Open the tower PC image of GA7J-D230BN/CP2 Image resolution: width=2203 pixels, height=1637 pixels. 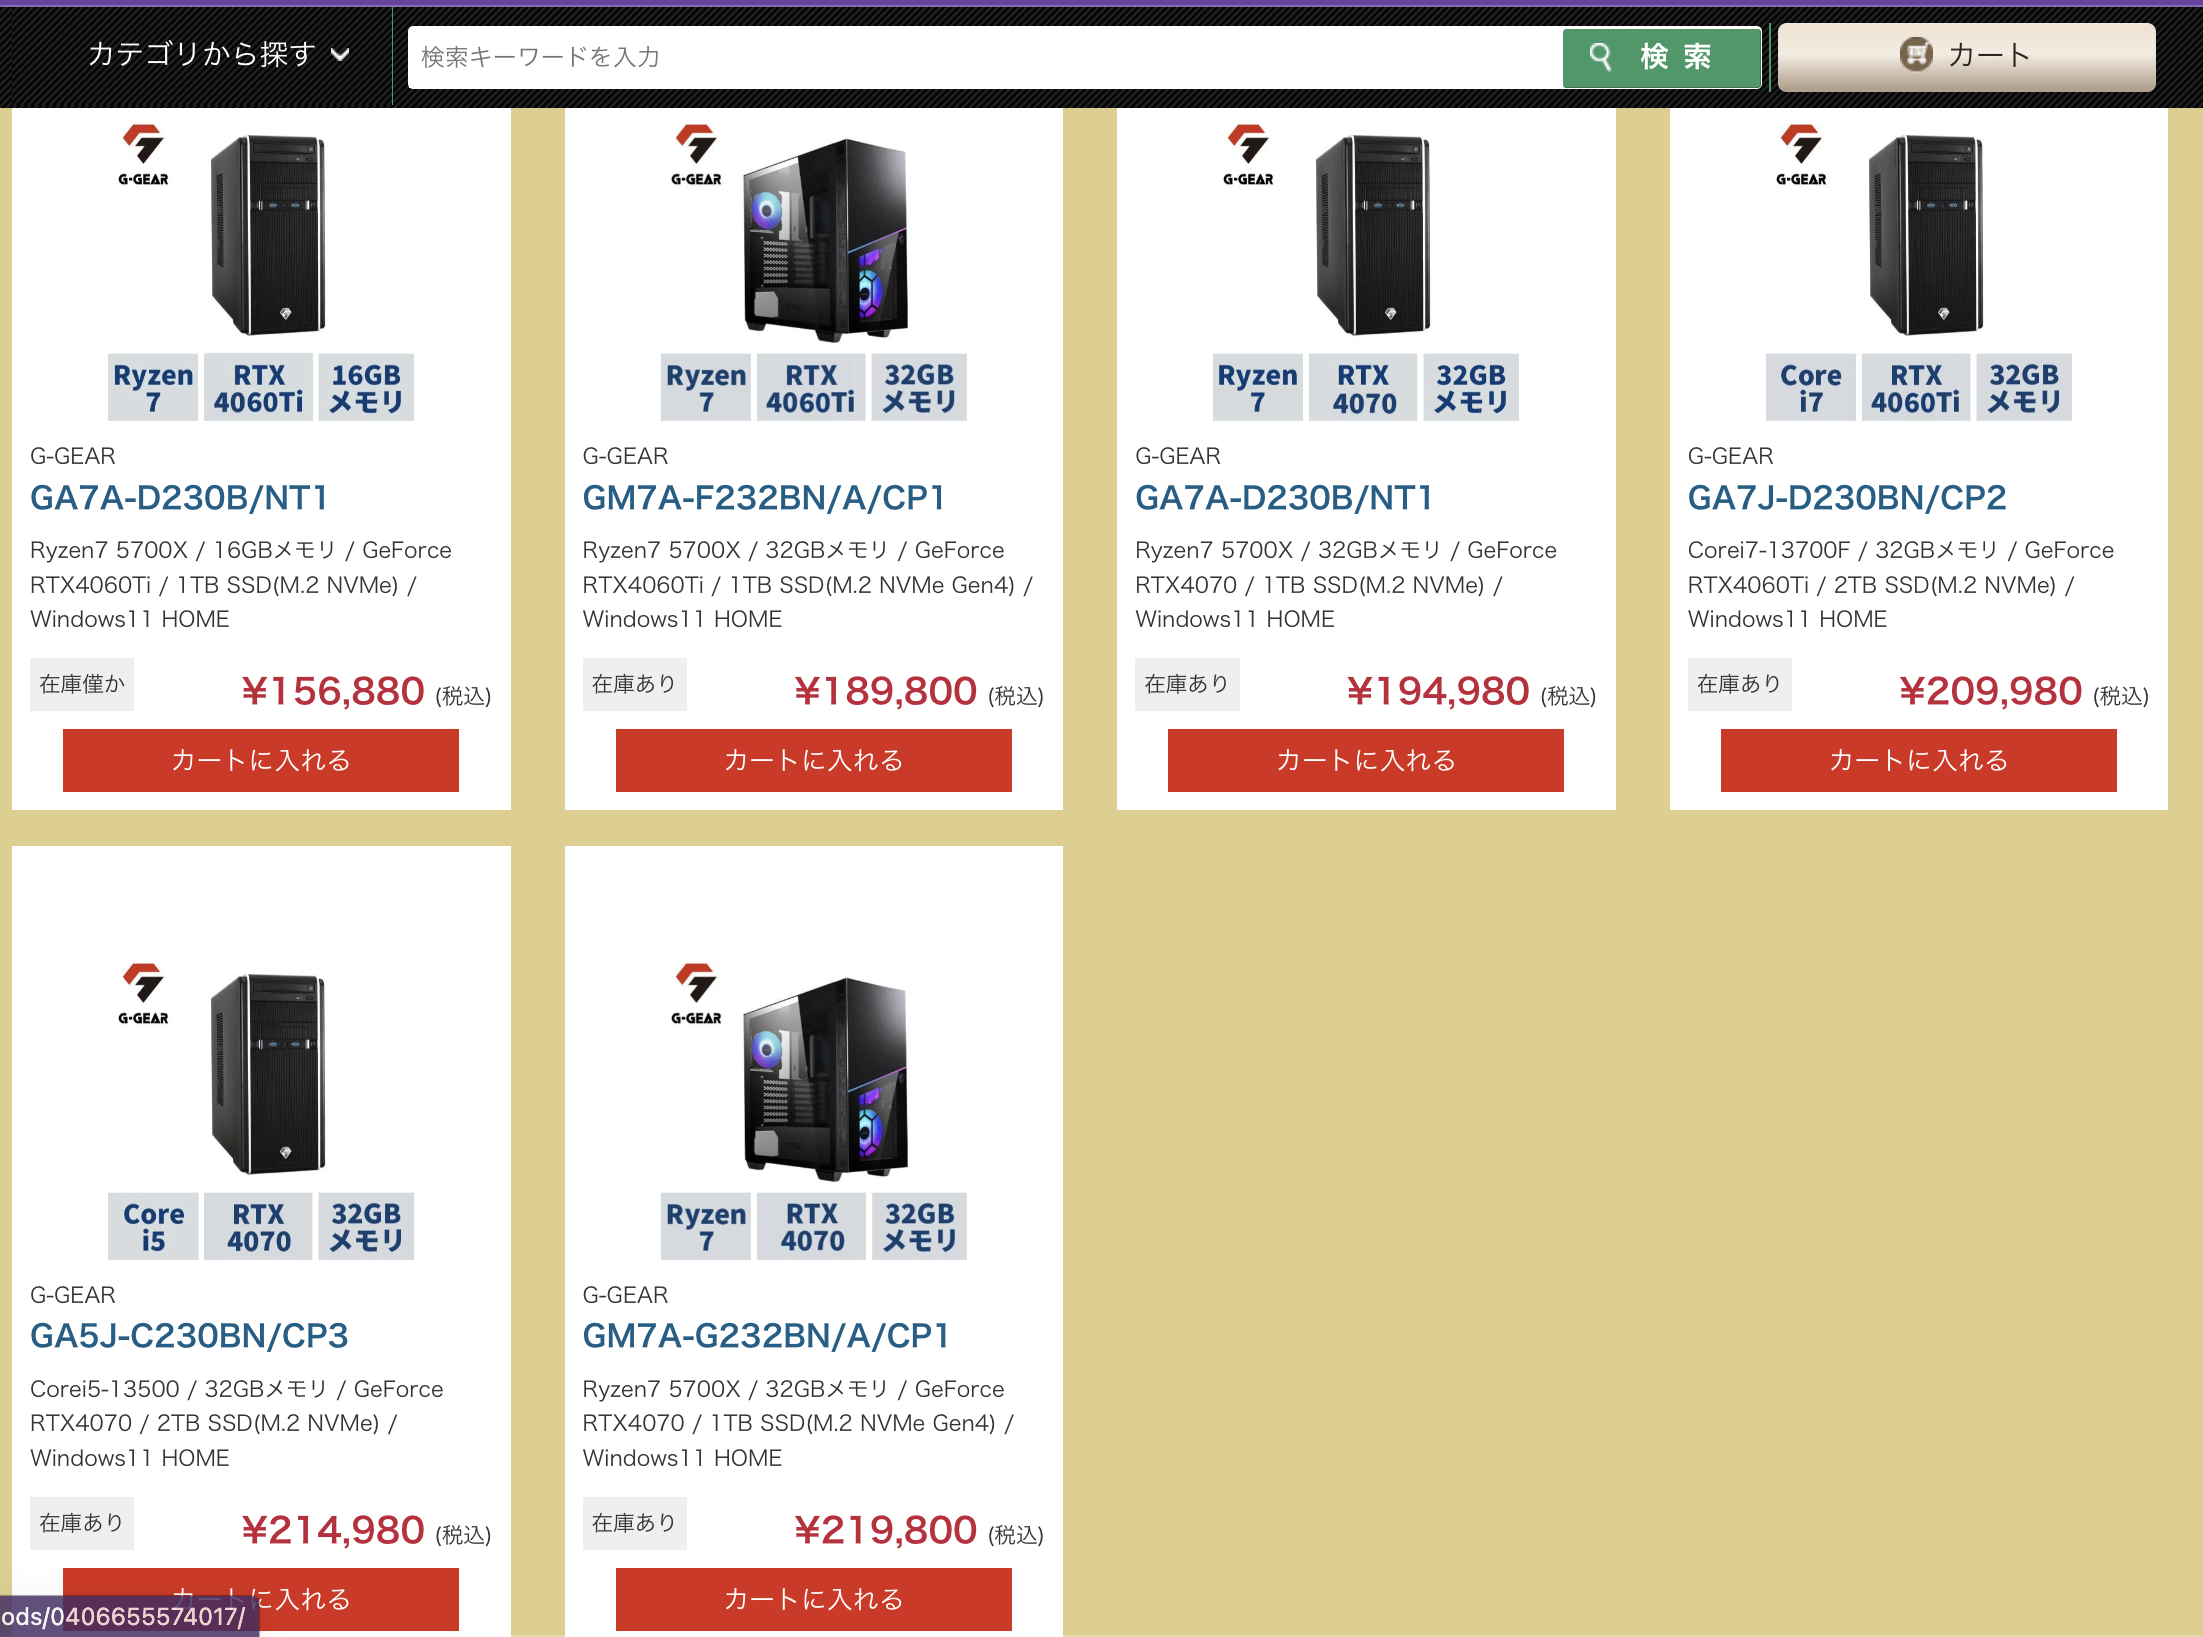click(x=1926, y=235)
